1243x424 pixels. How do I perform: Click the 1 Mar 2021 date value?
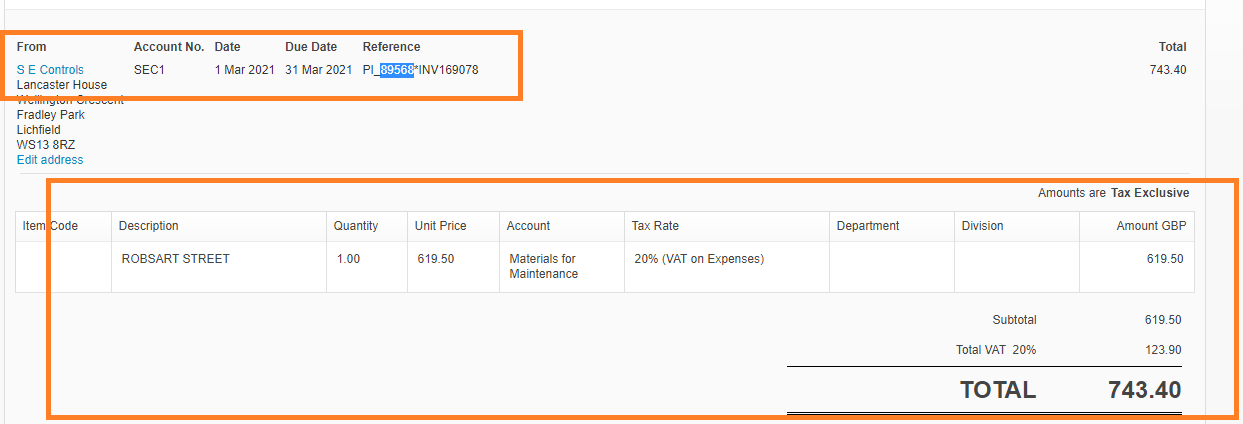coord(243,70)
